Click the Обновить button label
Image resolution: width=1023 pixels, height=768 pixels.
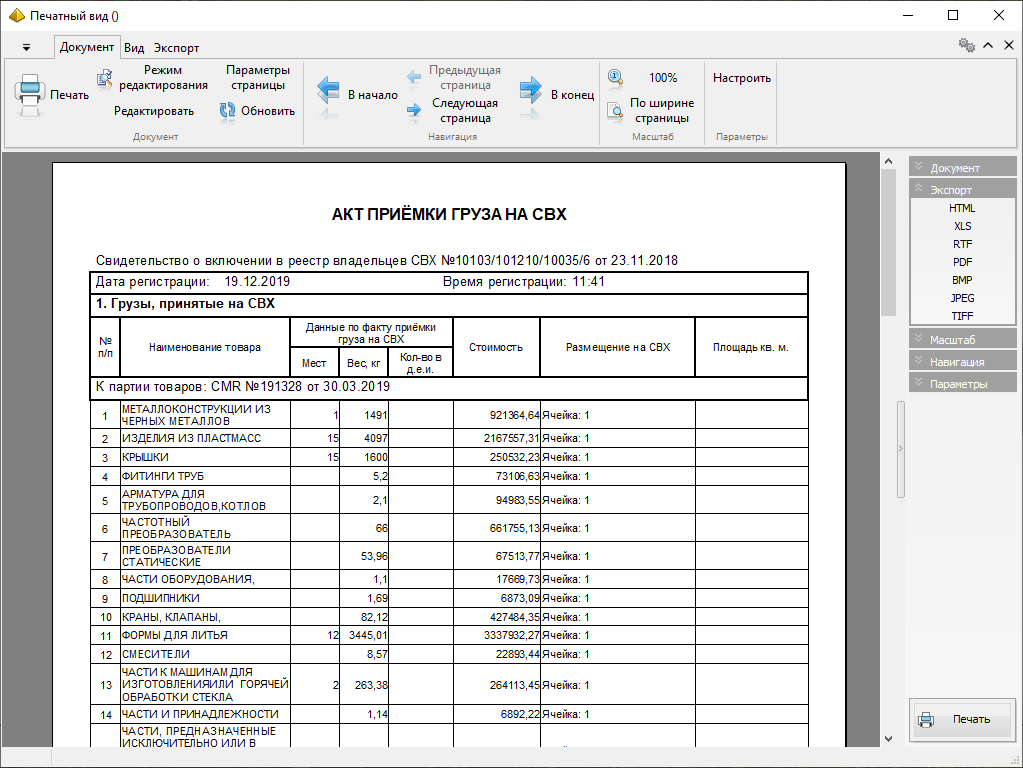tap(267, 111)
